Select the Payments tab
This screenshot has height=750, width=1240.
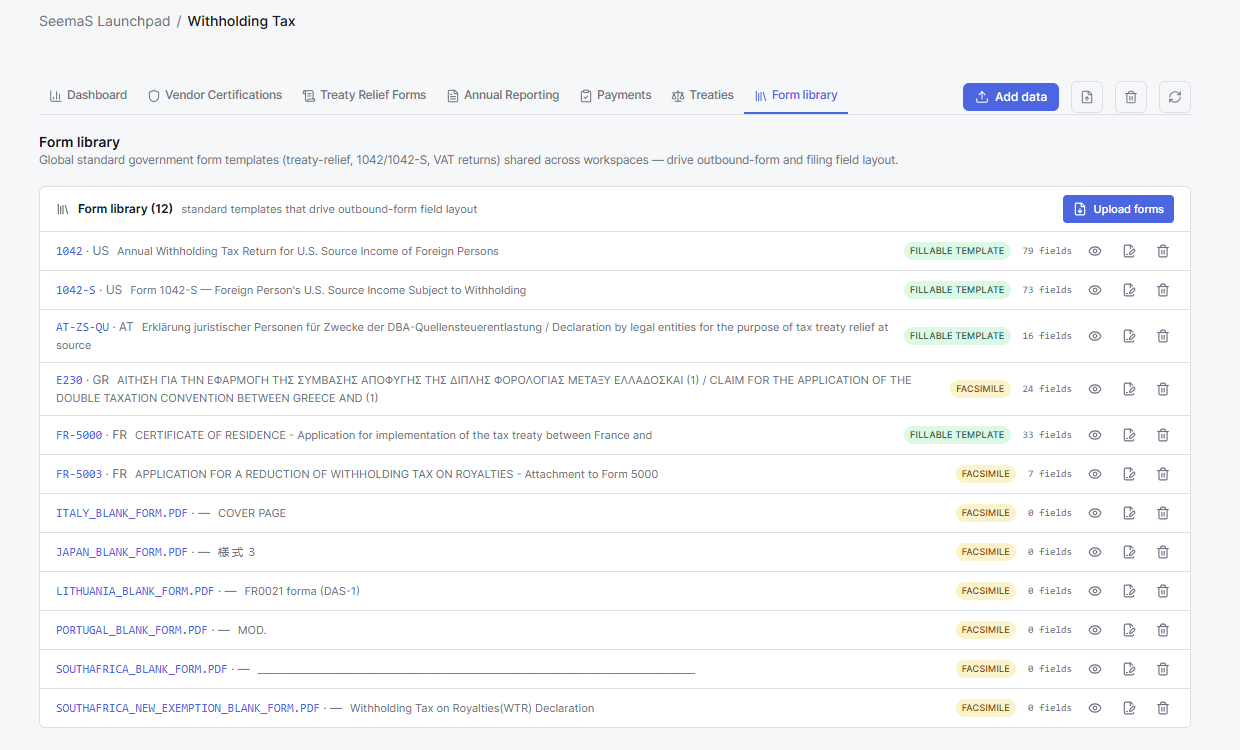tap(615, 95)
